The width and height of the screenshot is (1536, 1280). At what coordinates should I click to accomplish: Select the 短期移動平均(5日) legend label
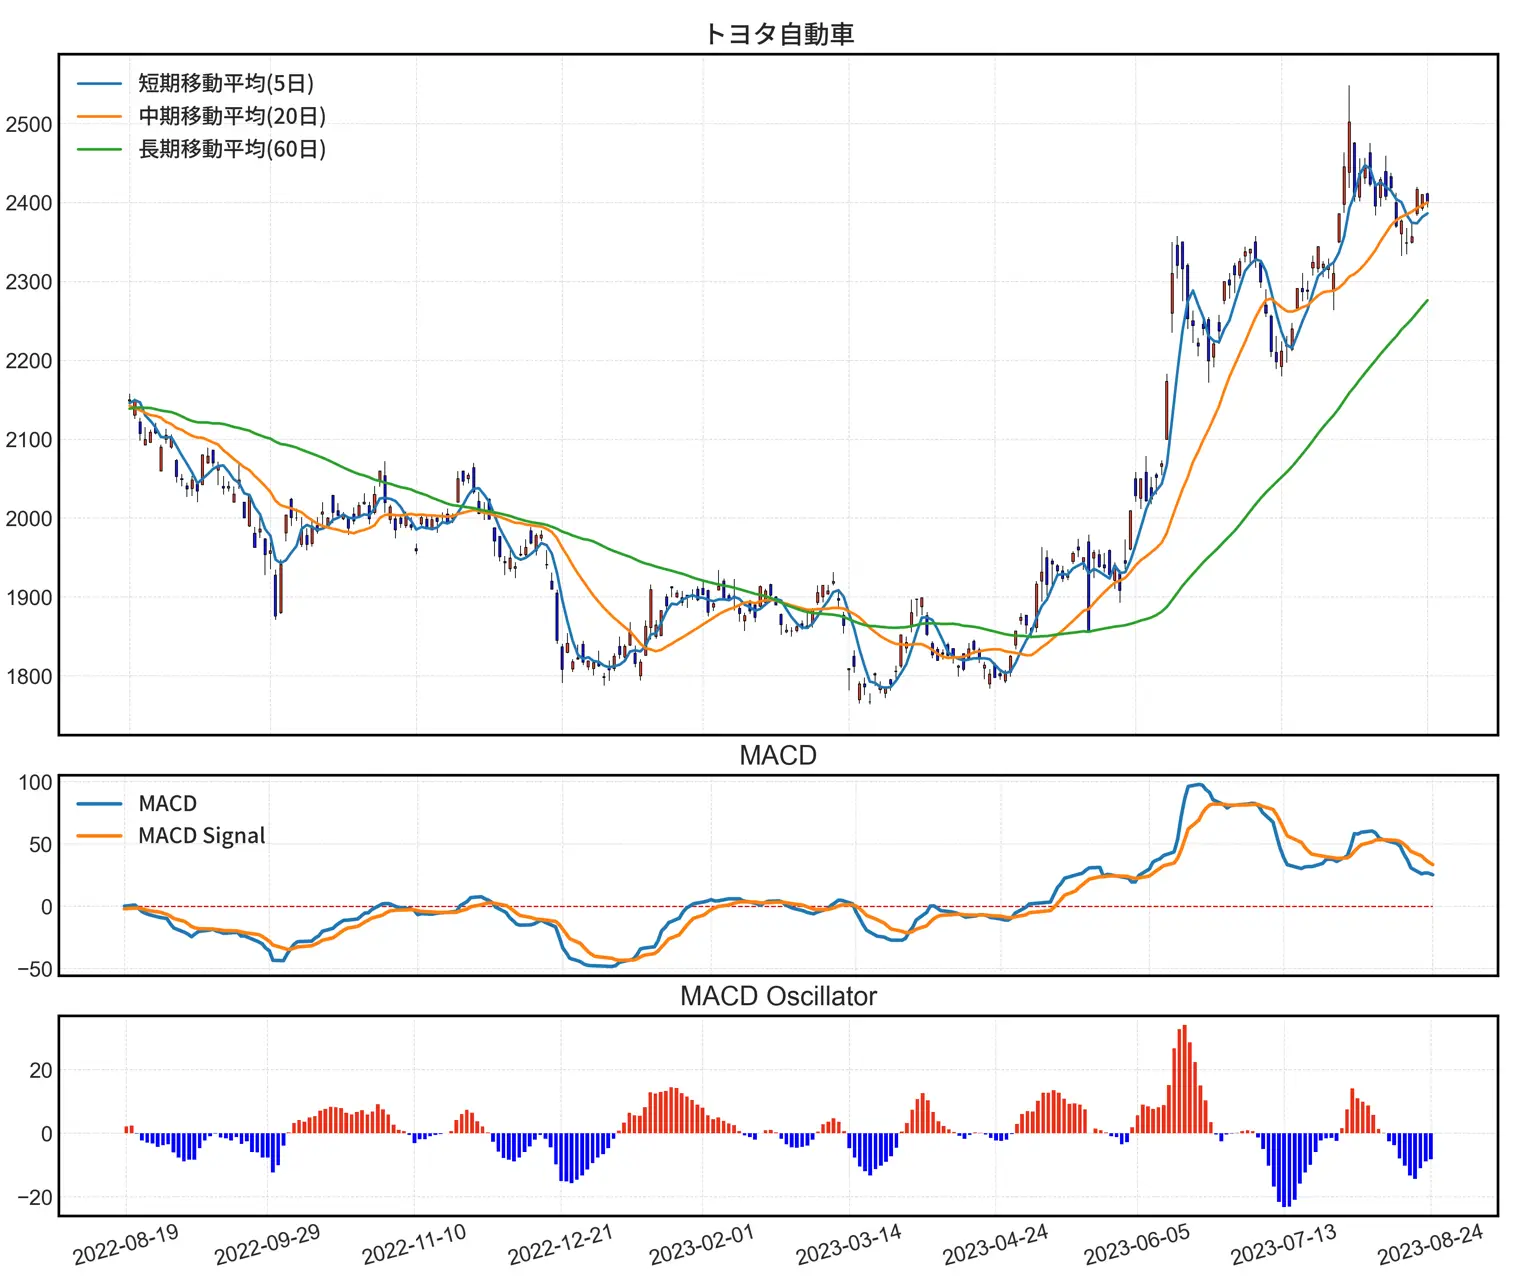226,83
